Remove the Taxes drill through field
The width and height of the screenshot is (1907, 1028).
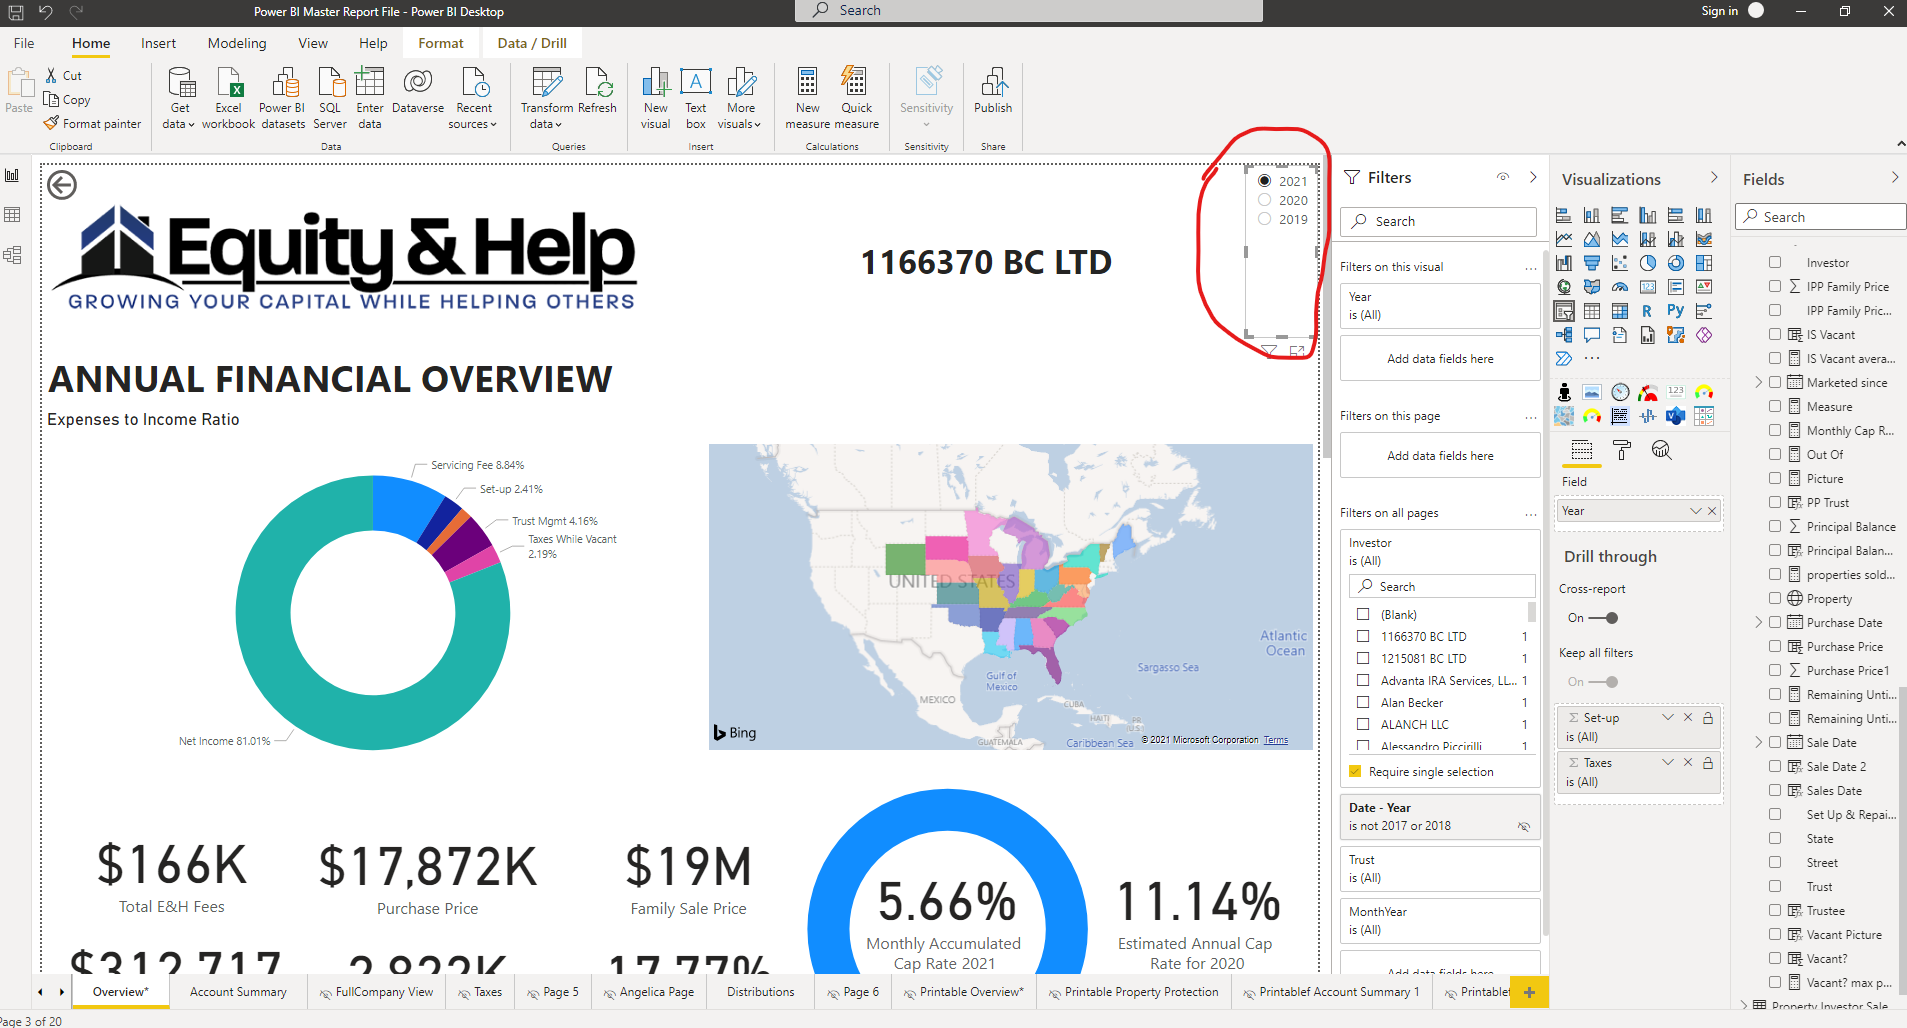(1688, 762)
